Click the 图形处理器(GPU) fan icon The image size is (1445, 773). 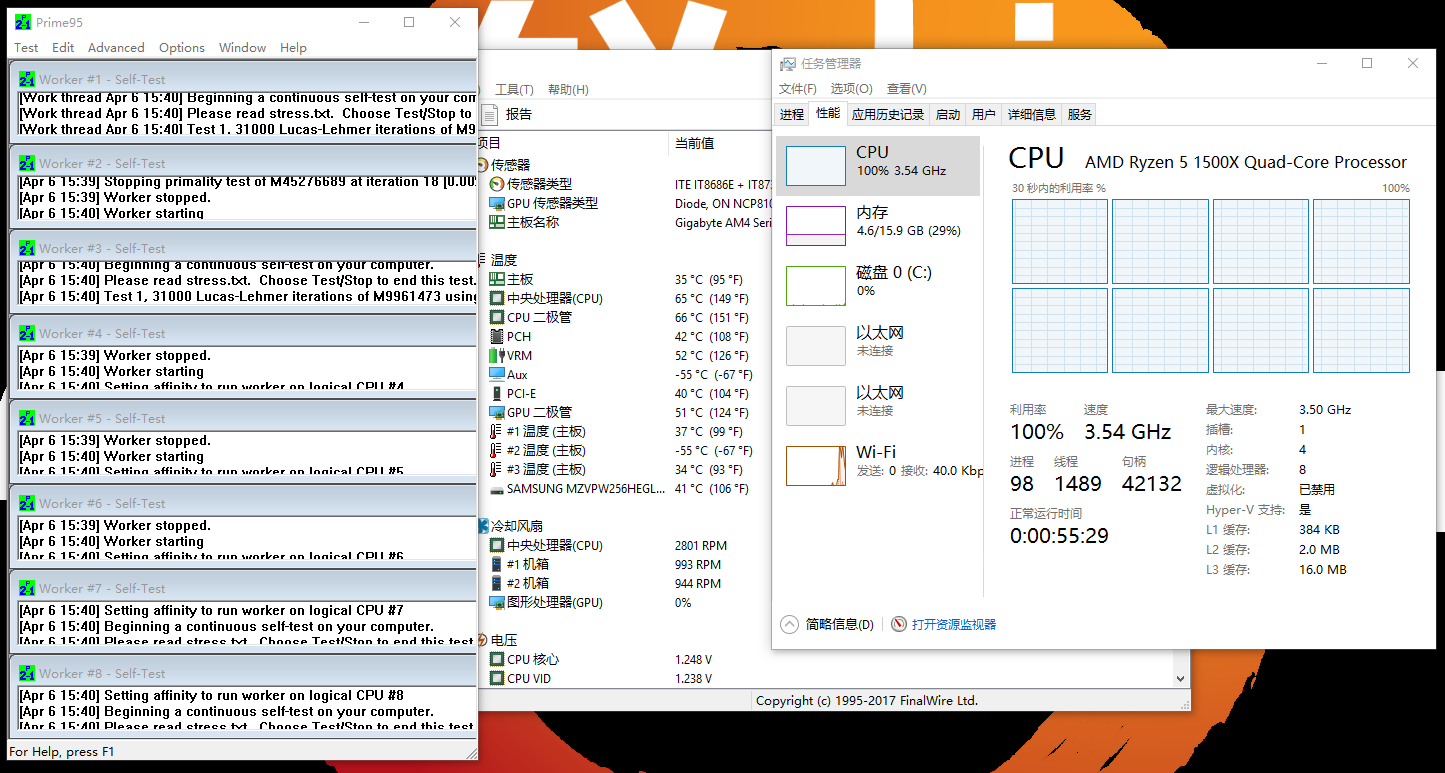point(497,602)
